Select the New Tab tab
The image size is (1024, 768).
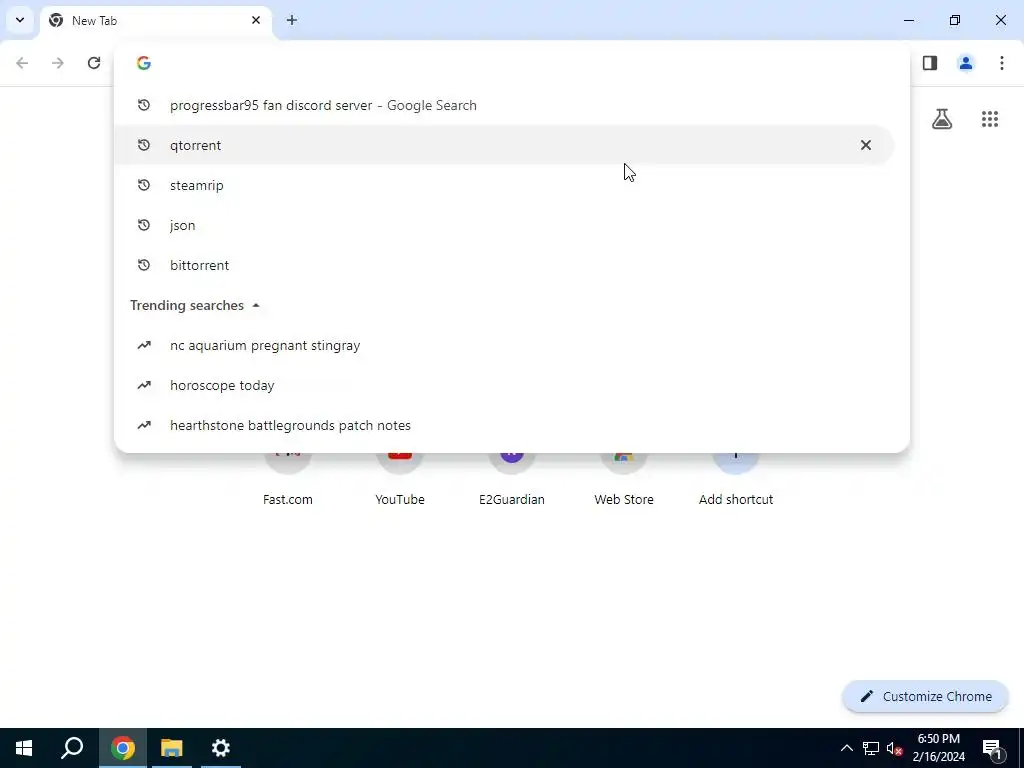(156, 21)
